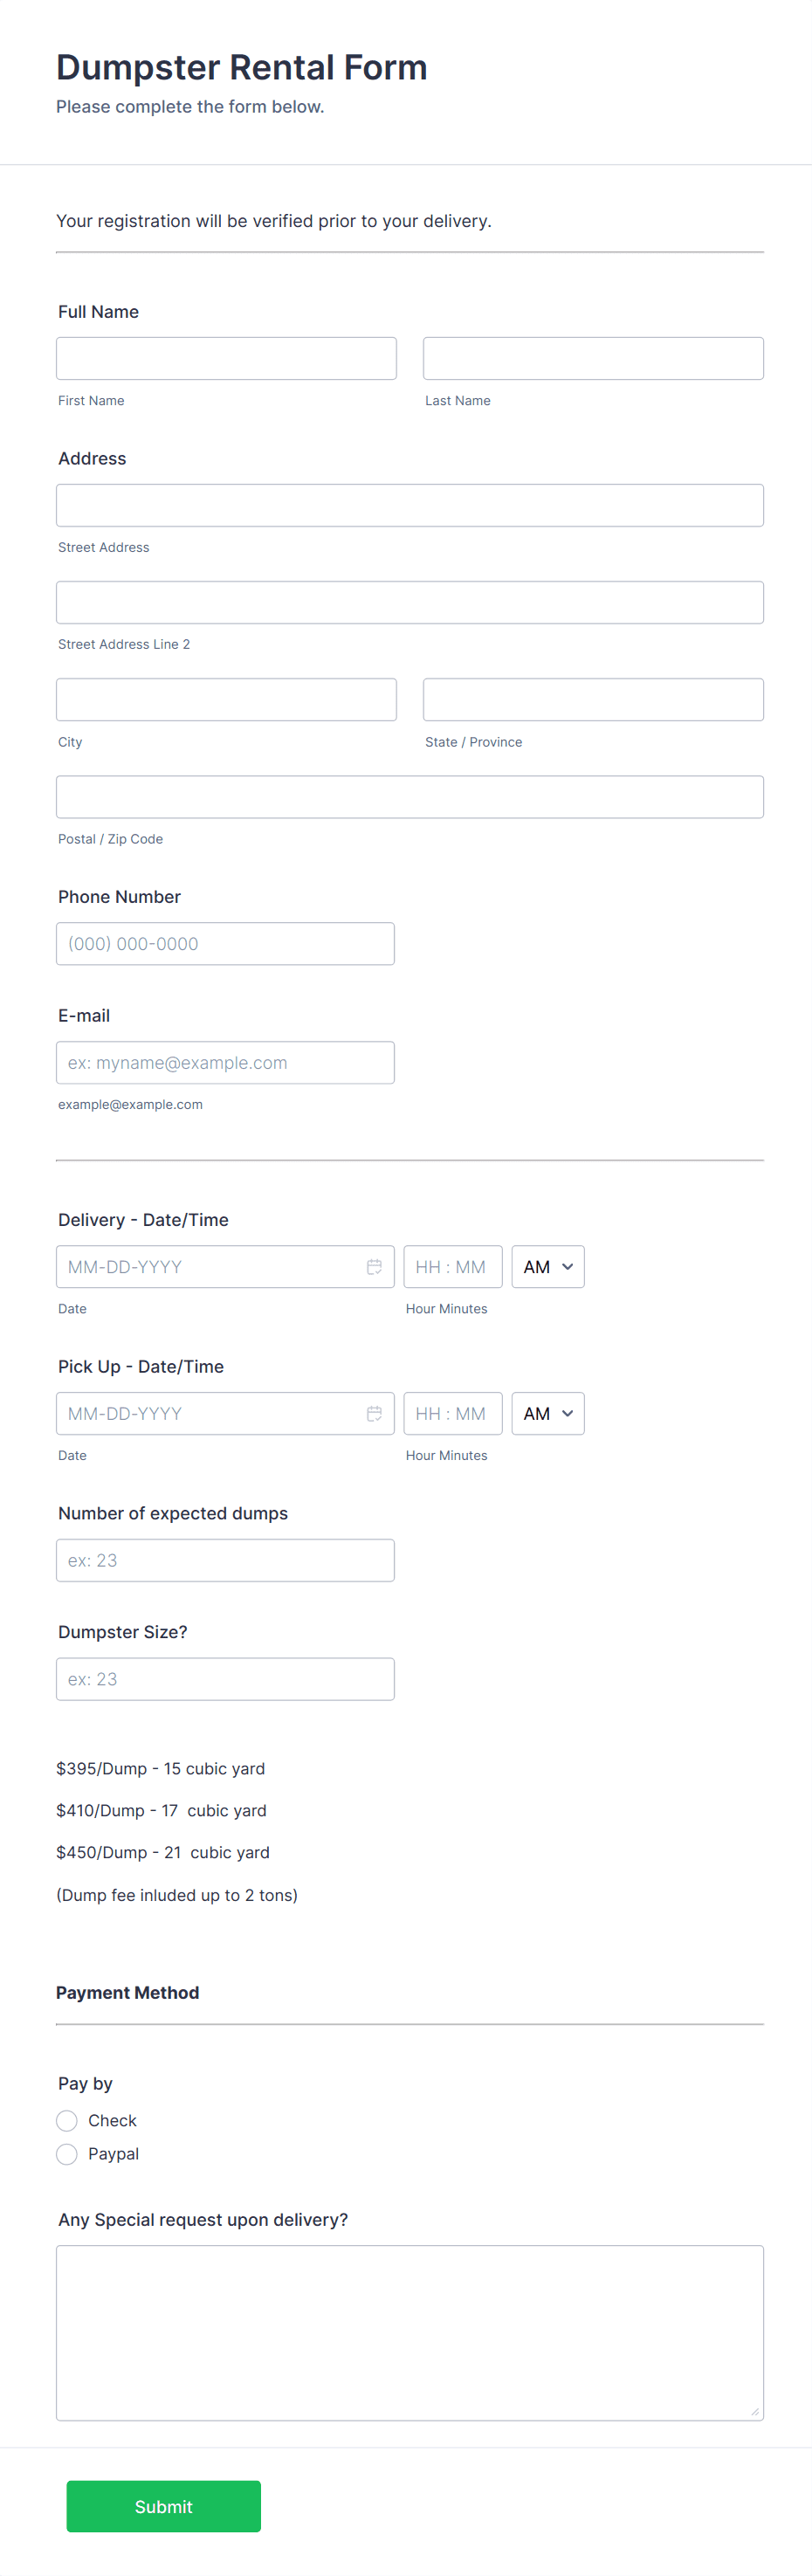The height and width of the screenshot is (2576, 812).
Task: Open the Pick Up AM/PM dropdown
Action: pyautogui.click(x=547, y=1414)
